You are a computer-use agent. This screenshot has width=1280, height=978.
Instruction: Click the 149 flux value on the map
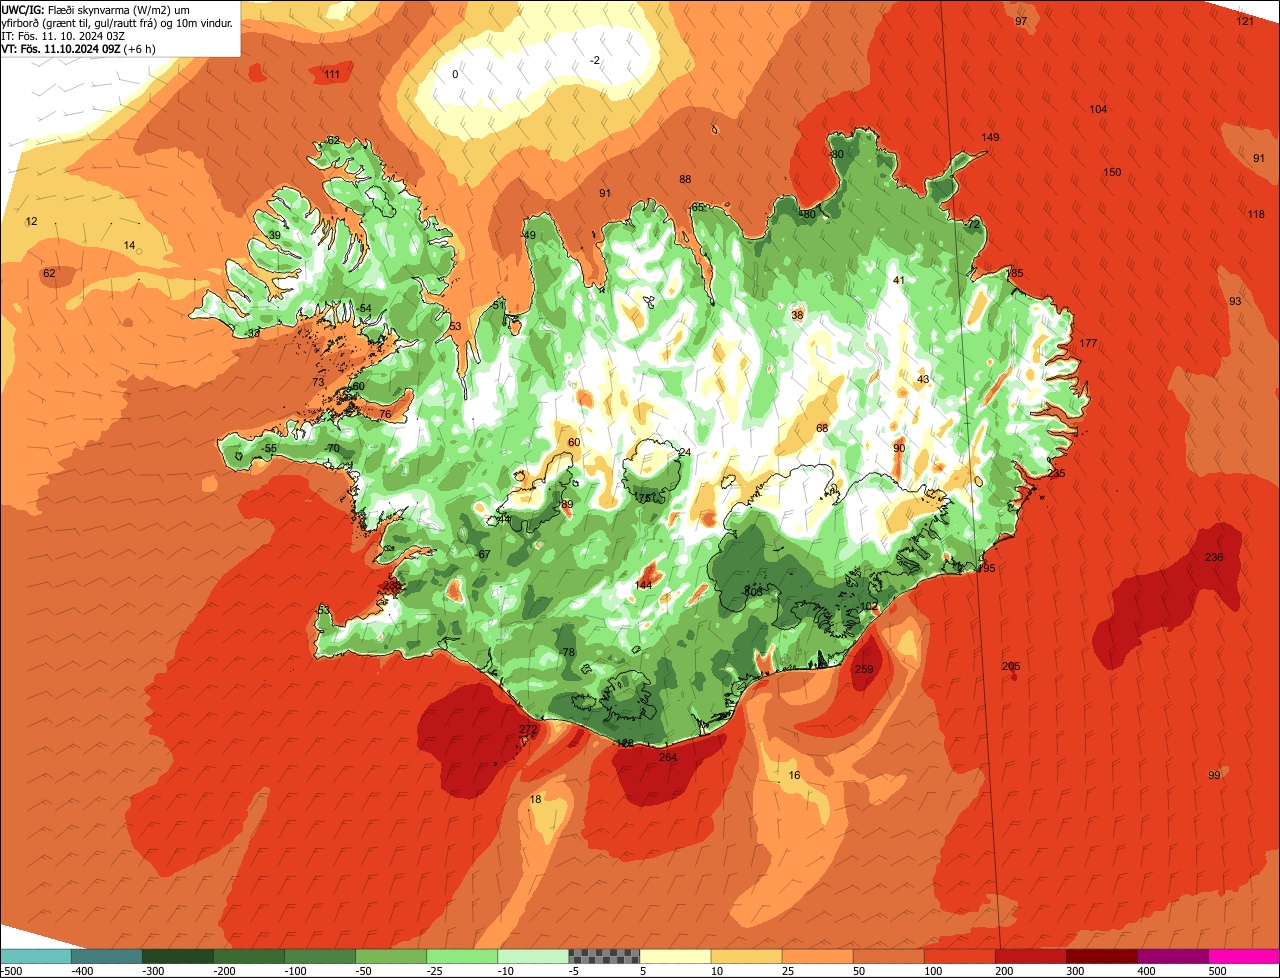pos(990,137)
